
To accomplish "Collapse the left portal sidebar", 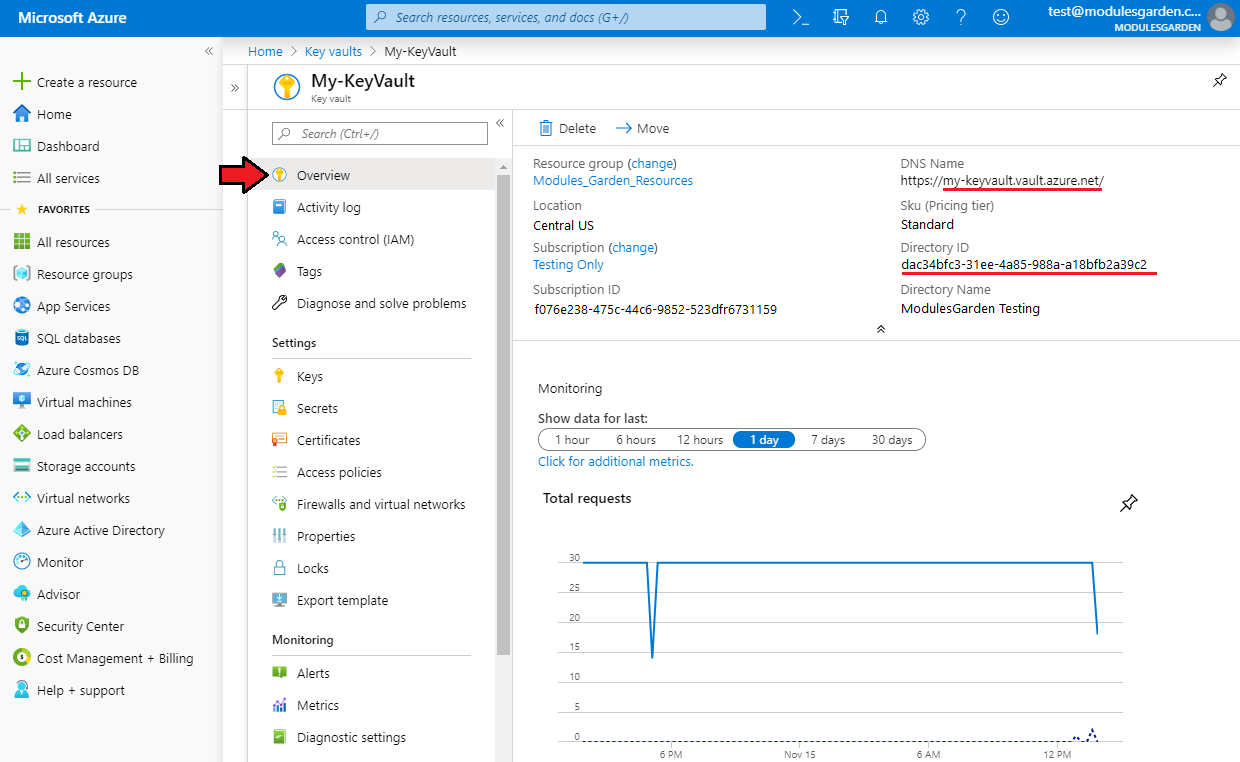I will point(209,51).
